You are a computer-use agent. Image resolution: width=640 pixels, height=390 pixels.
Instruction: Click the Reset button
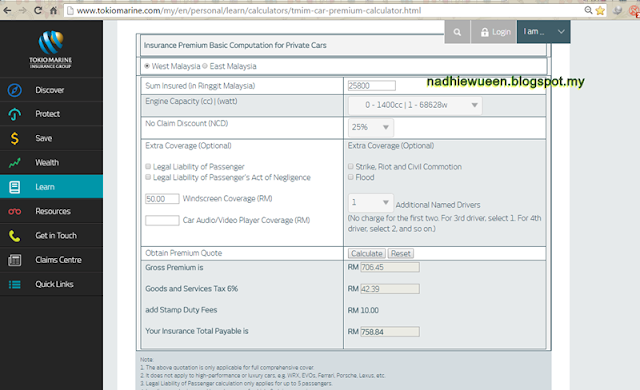(x=400, y=253)
